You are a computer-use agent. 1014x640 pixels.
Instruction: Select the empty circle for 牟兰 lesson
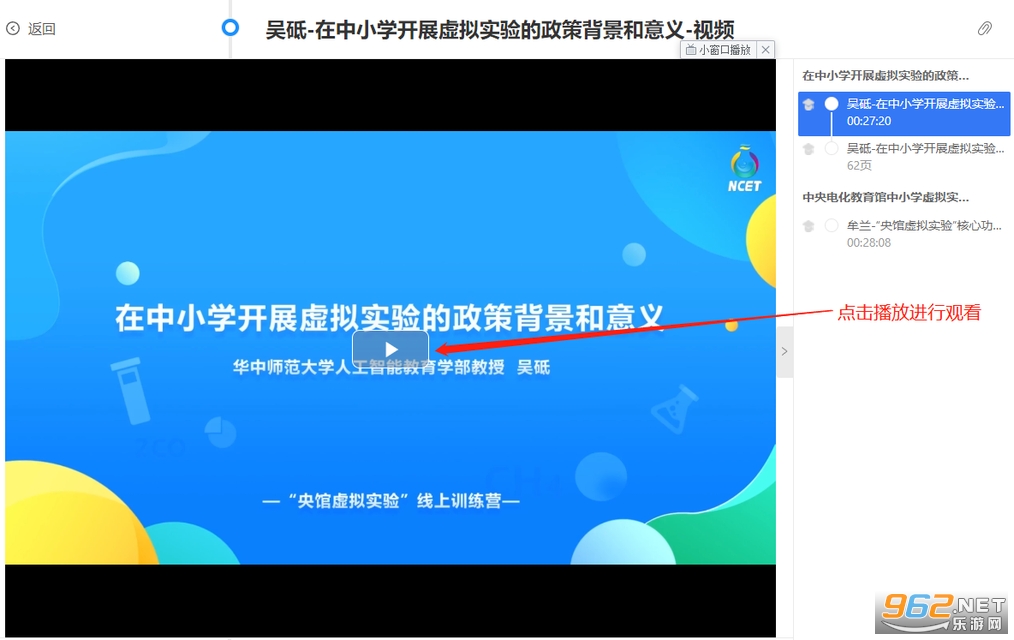(x=832, y=225)
